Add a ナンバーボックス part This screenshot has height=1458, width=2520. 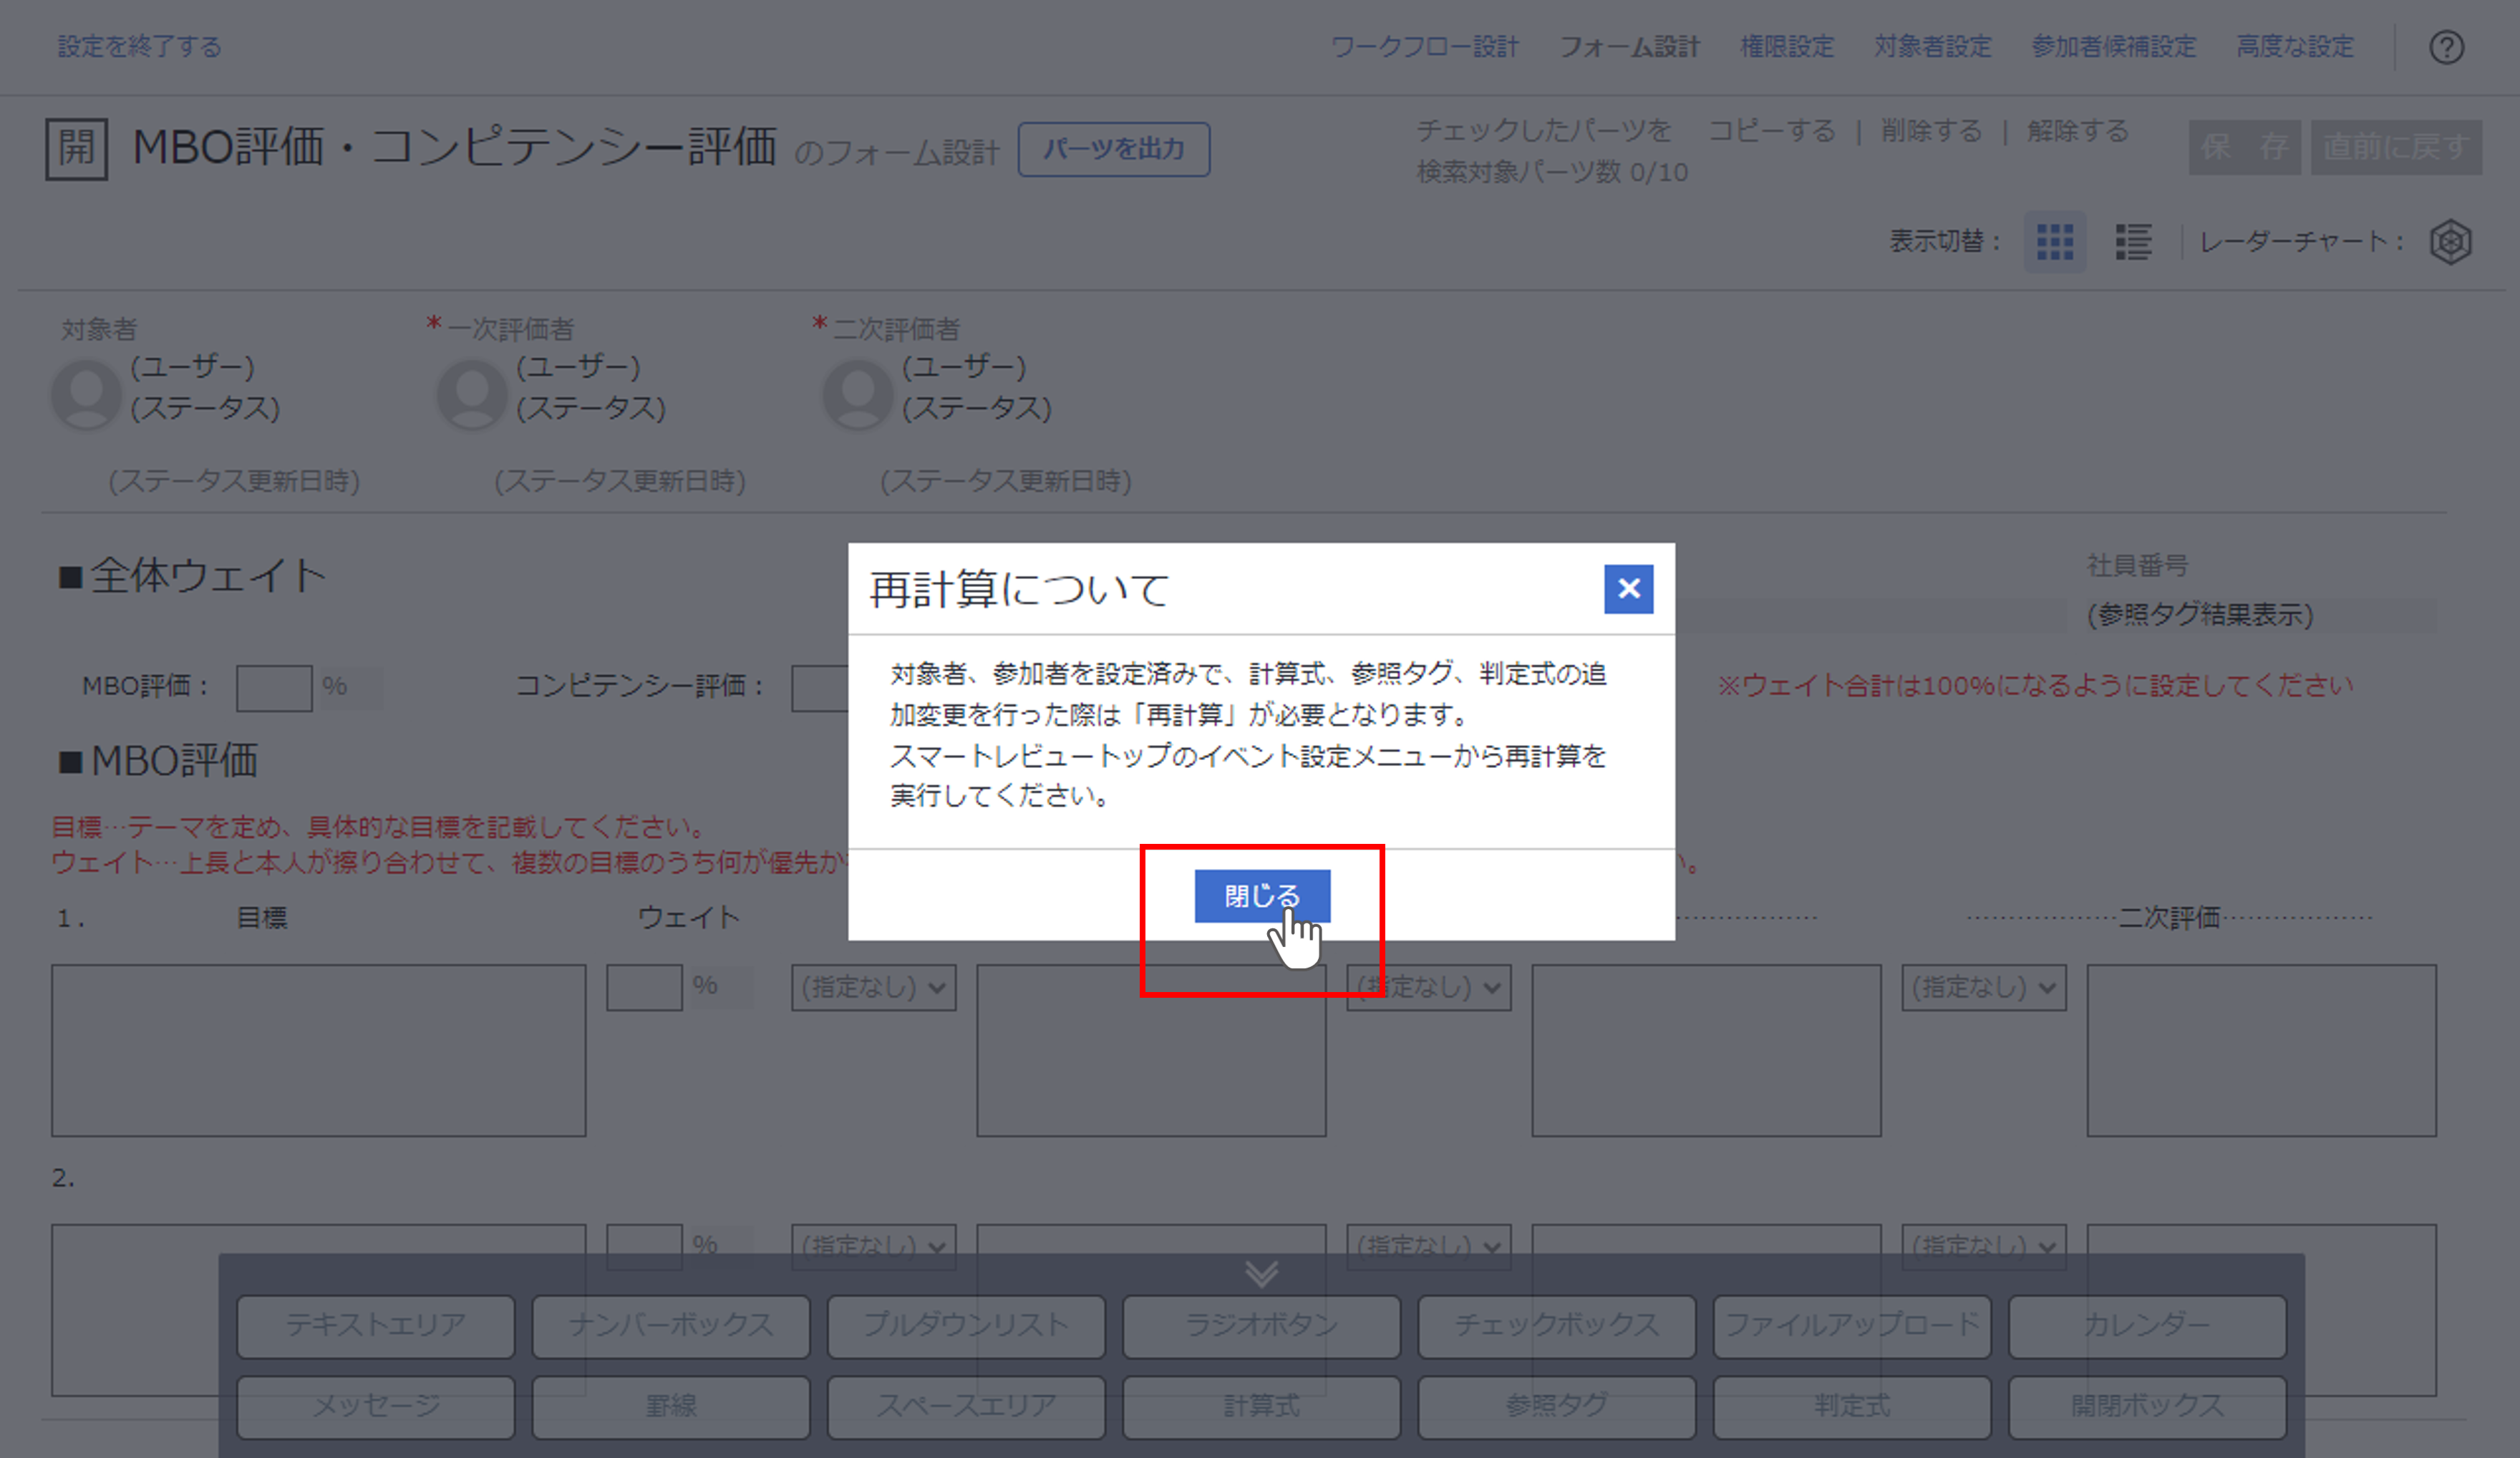pyautogui.click(x=671, y=1326)
